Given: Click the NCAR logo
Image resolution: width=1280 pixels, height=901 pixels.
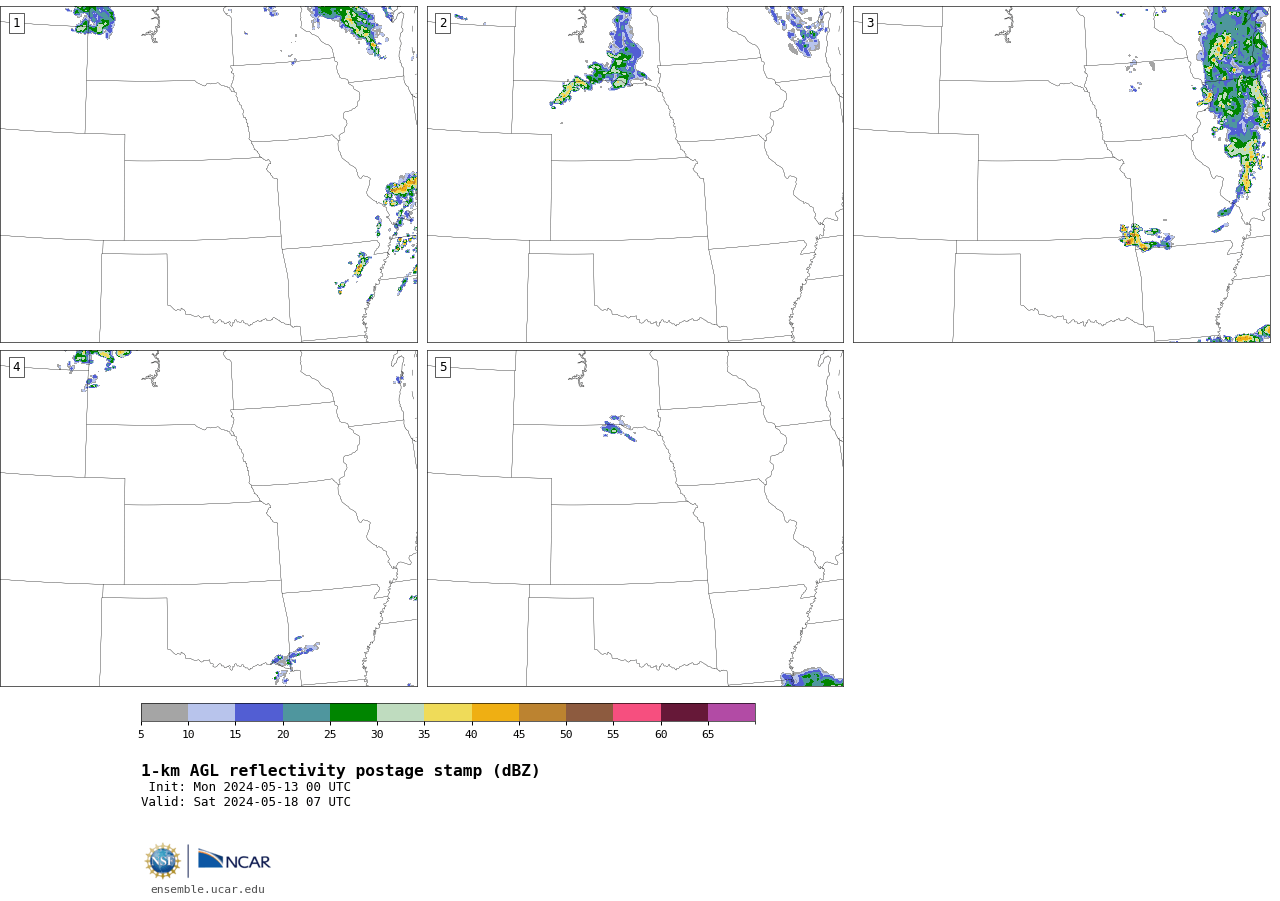Looking at the screenshot, I should (x=234, y=860).
